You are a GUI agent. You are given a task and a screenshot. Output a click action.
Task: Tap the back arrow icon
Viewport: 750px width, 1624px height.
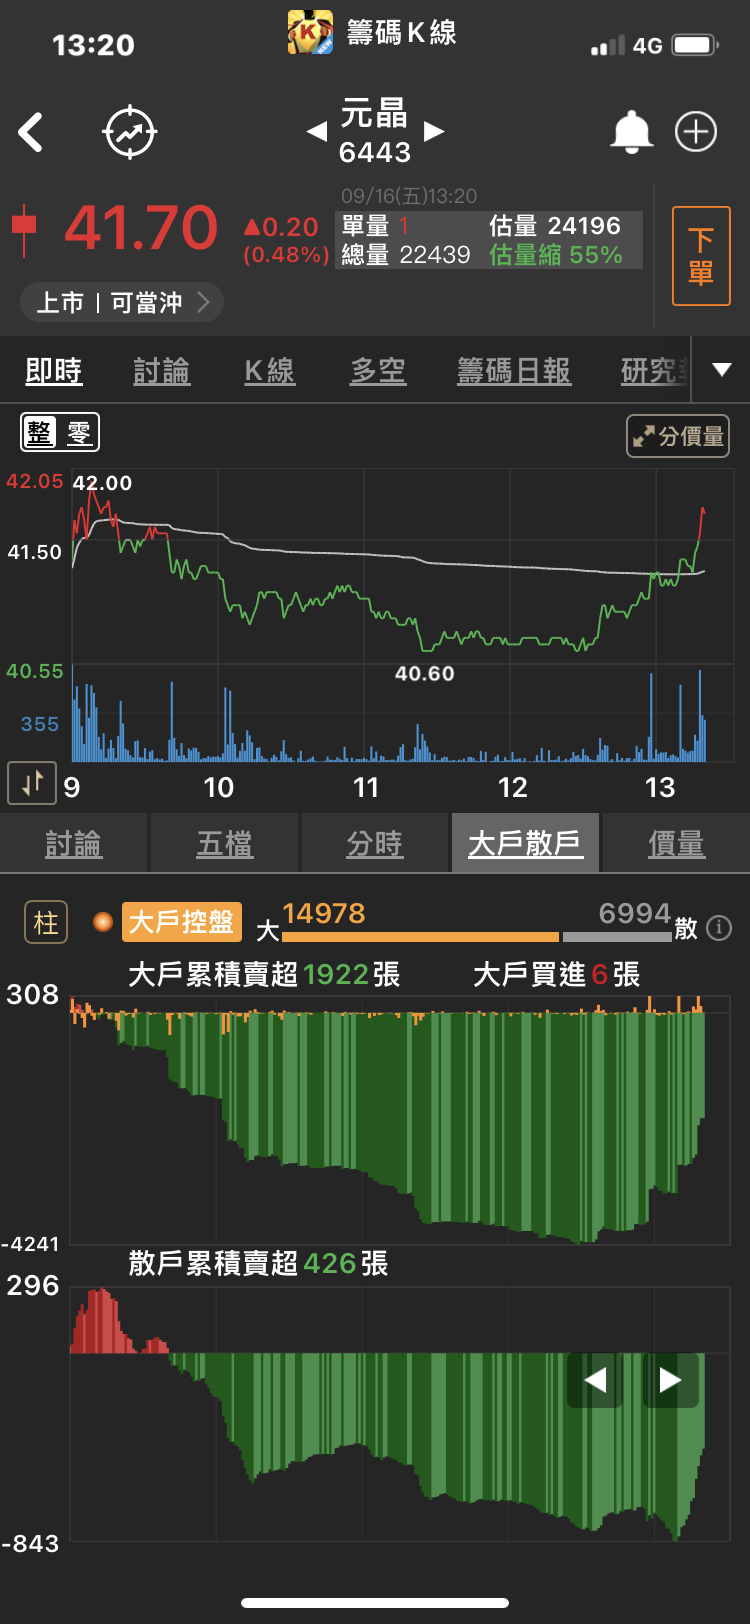click(x=32, y=132)
